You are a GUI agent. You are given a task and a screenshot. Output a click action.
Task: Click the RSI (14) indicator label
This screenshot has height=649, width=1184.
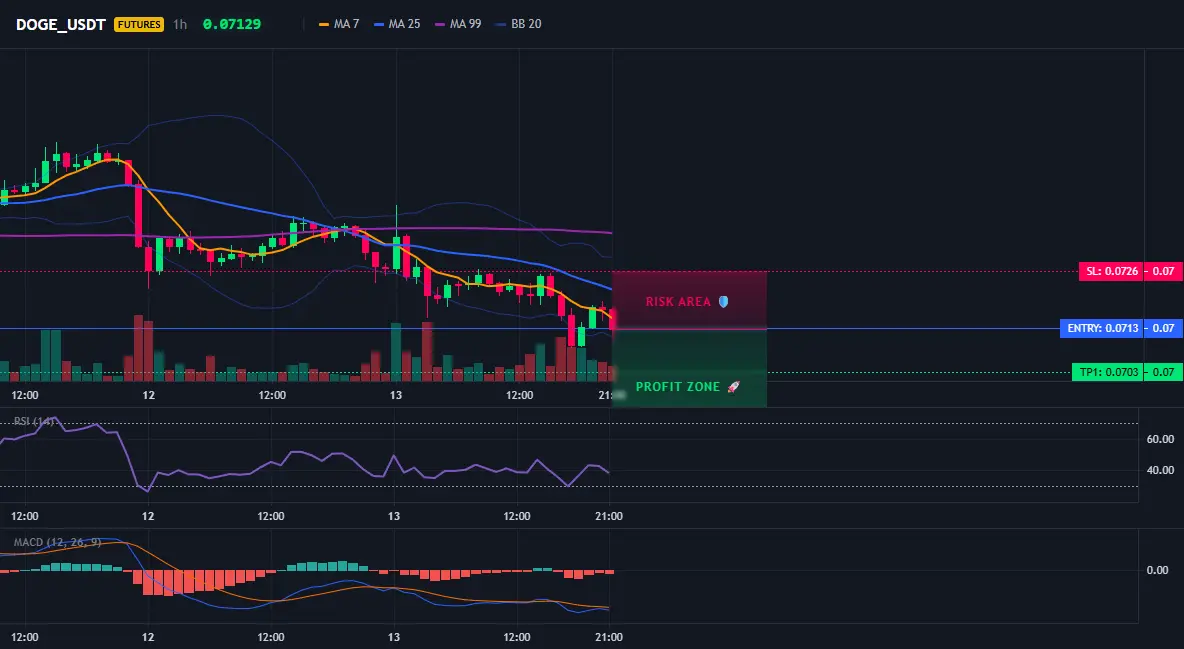pyautogui.click(x=34, y=421)
